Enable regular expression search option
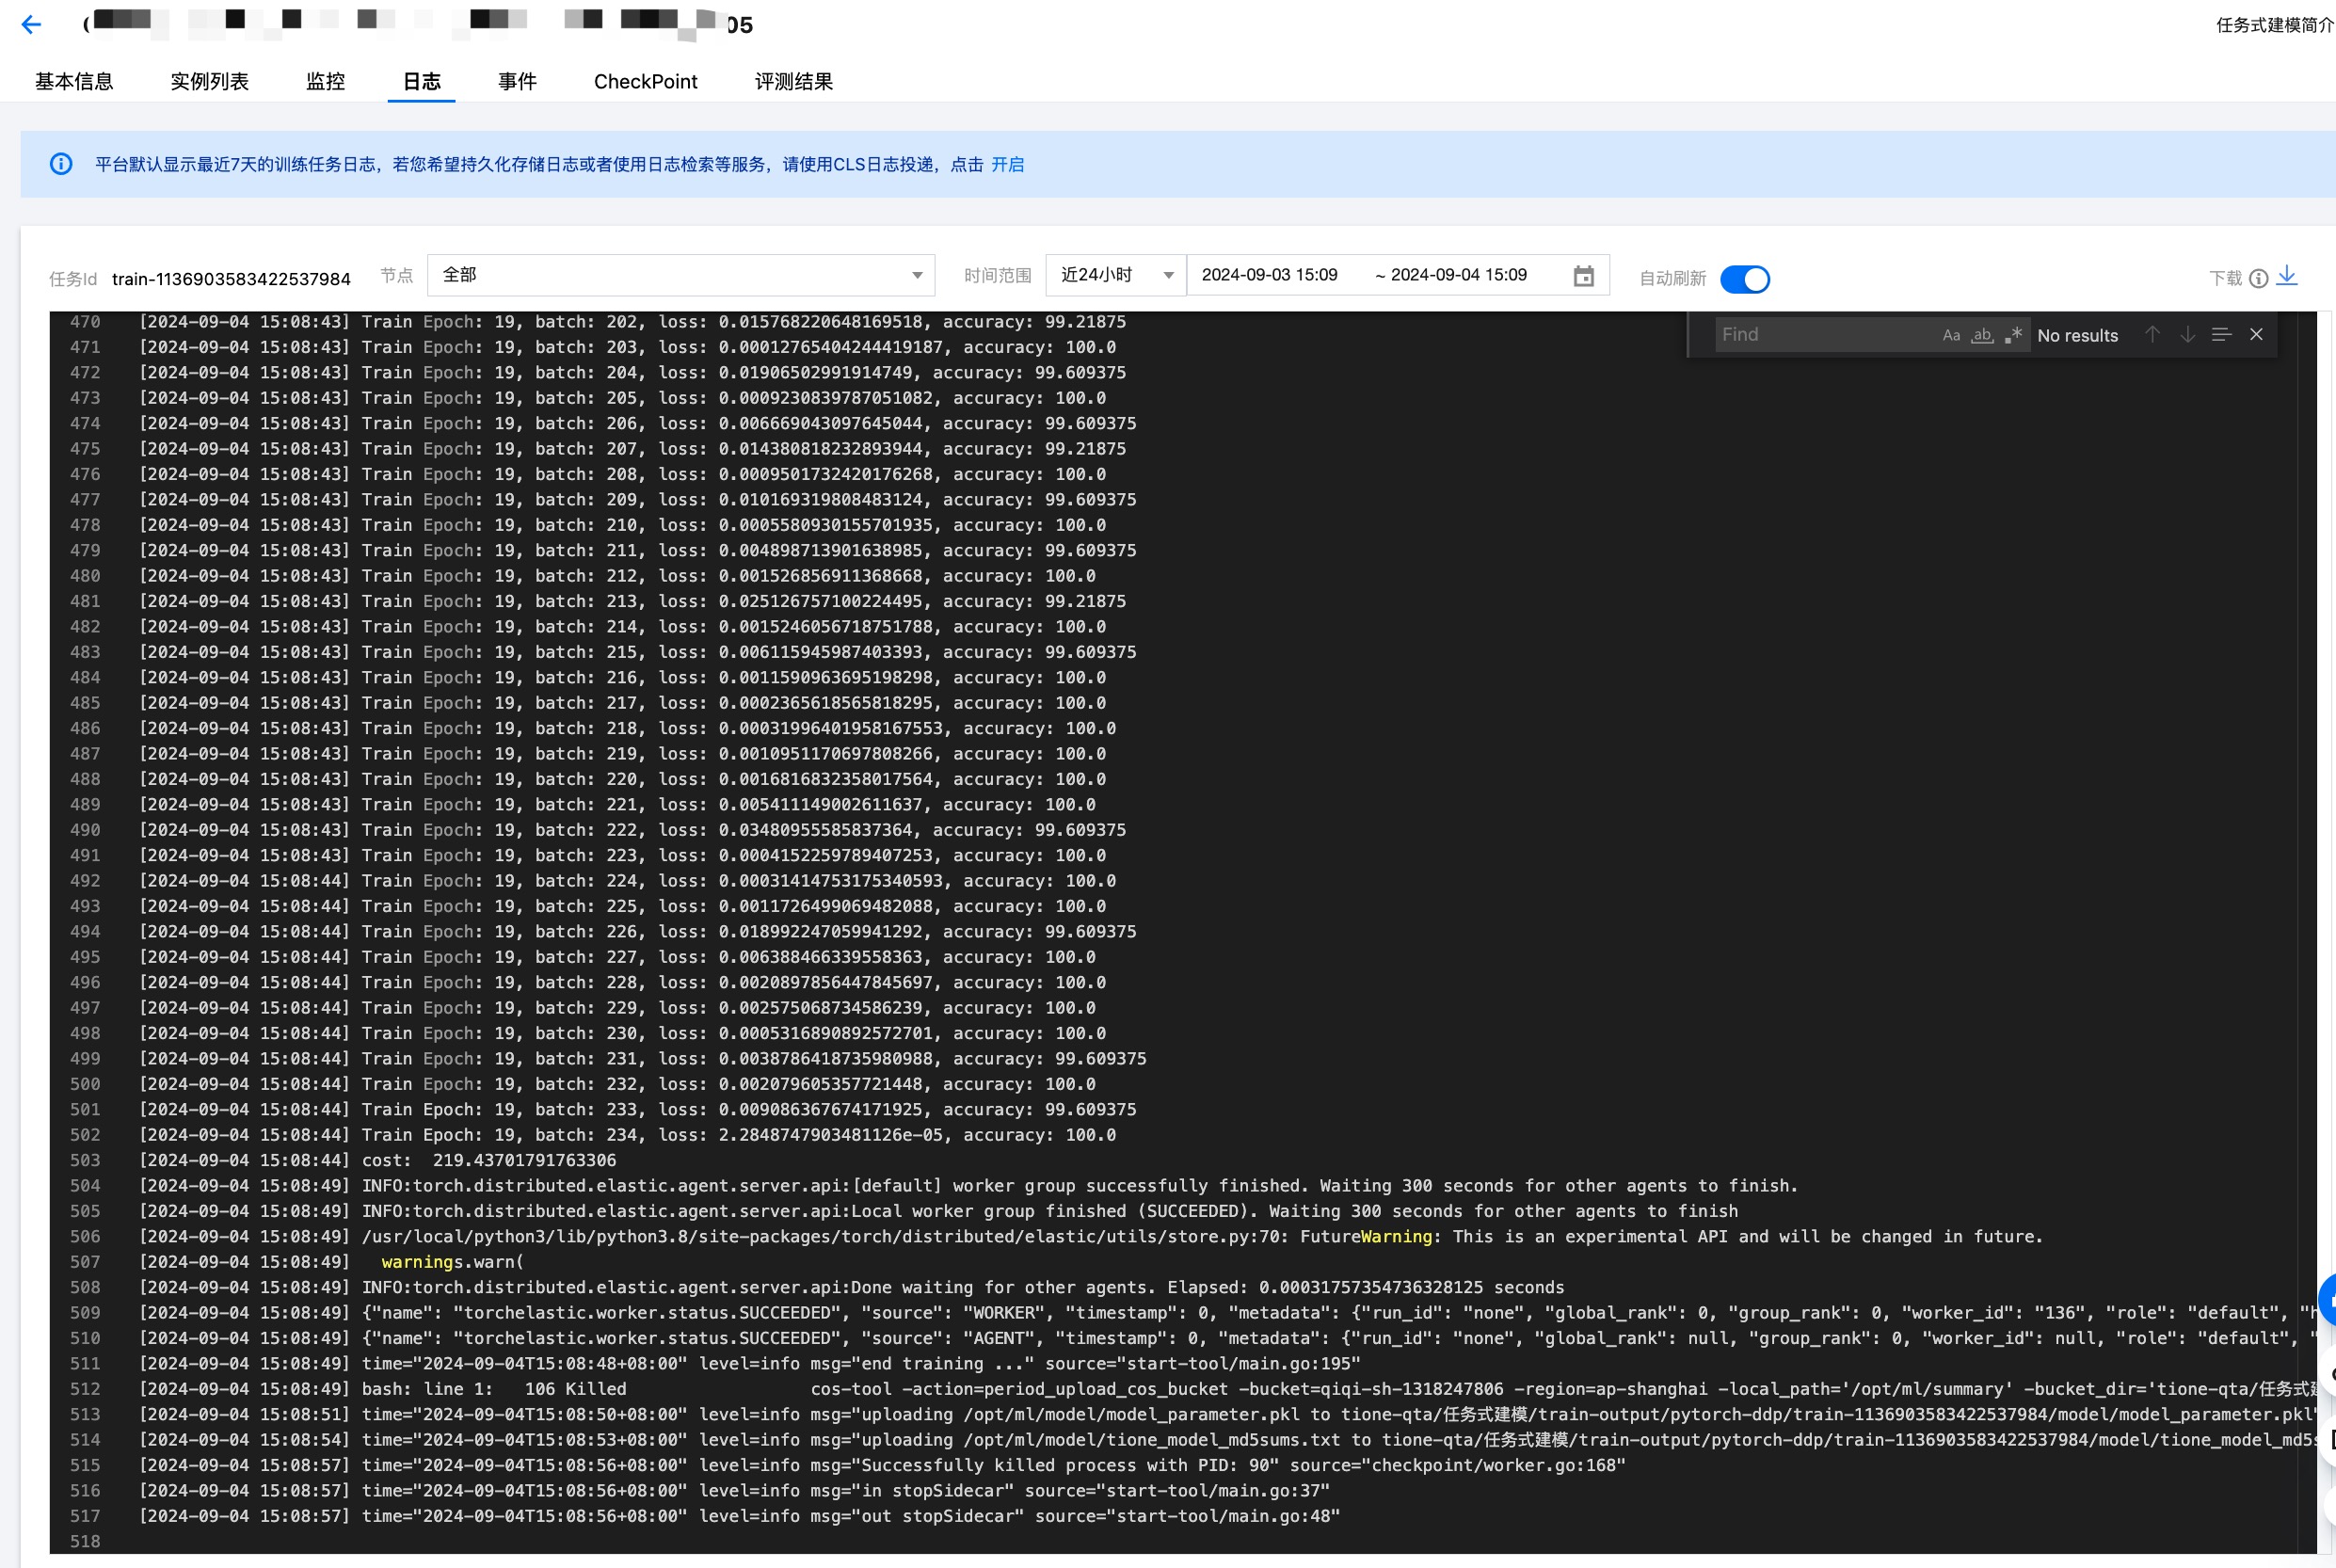Screen dimensions: 2336x1568 2013,336
